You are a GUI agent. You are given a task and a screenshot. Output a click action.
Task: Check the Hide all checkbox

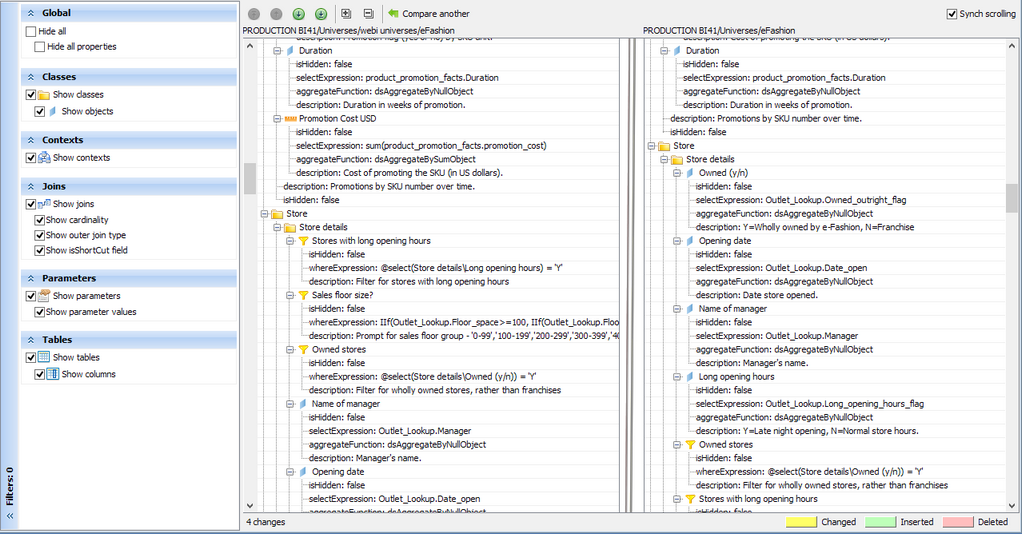click(x=31, y=31)
